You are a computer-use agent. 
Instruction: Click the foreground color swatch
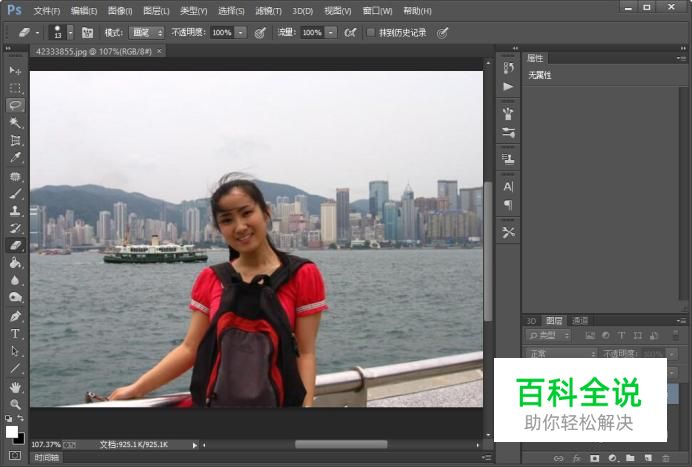tap(12, 431)
